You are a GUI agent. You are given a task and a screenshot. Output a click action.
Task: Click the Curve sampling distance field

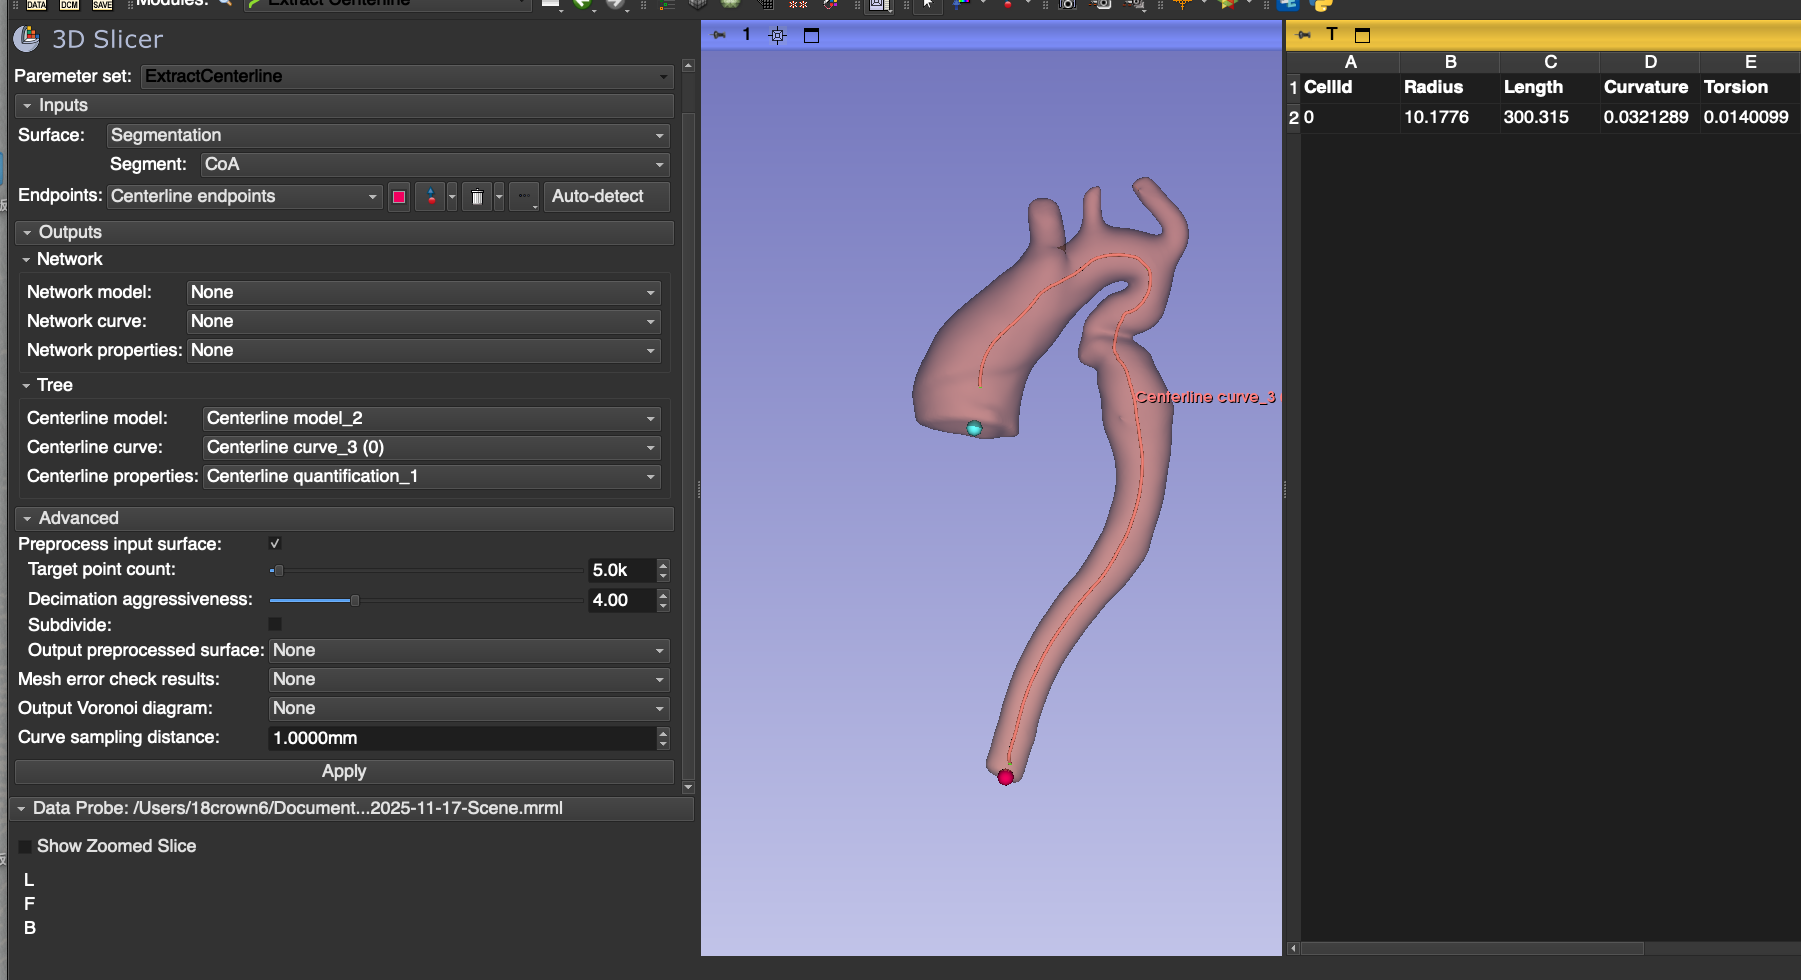pyautogui.click(x=460, y=738)
